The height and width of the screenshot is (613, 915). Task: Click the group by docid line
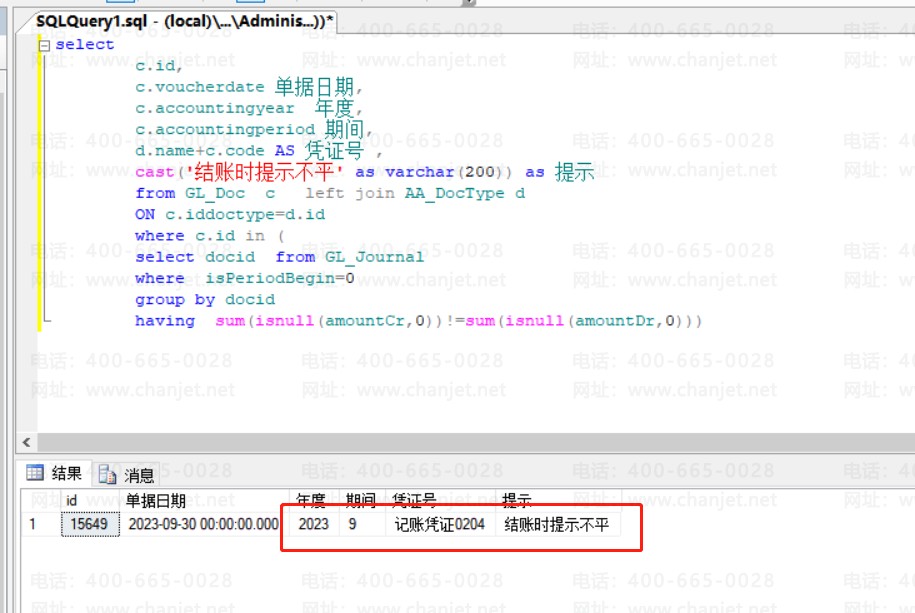pos(205,299)
